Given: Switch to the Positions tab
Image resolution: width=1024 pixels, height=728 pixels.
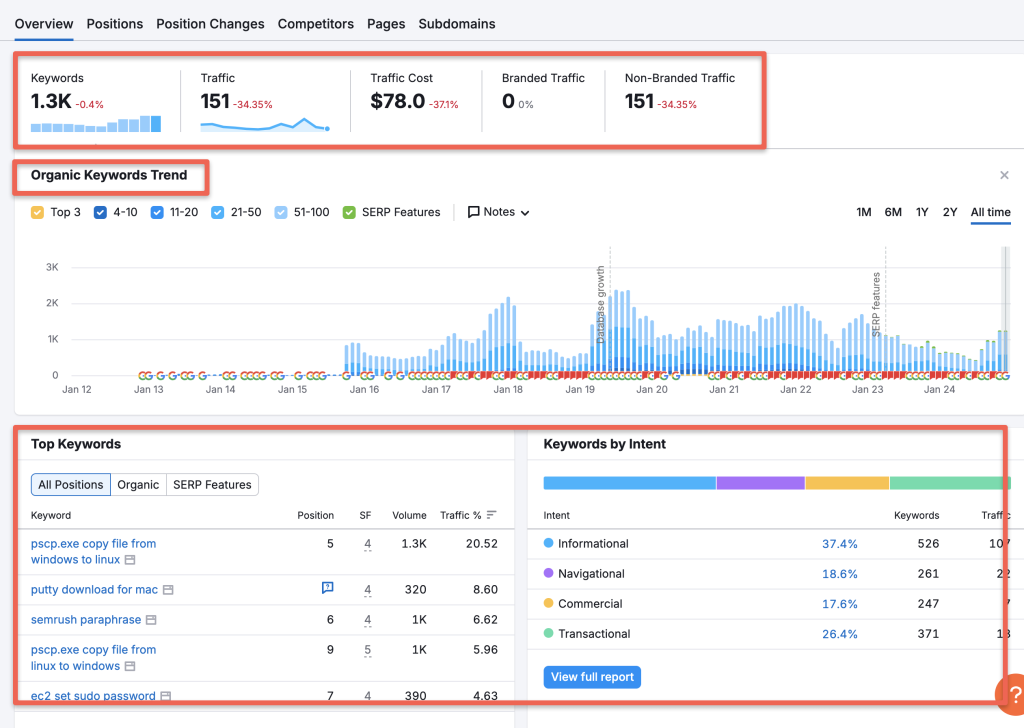Looking at the screenshot, I should tap(114, 23).
